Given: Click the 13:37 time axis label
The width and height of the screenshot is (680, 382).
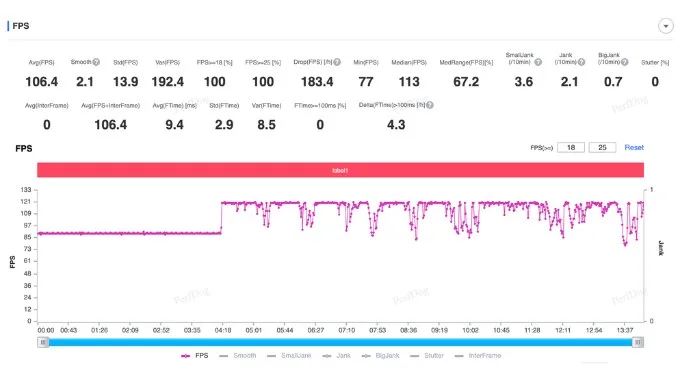Looking at the screenshot, I should [x=625, y=330].
